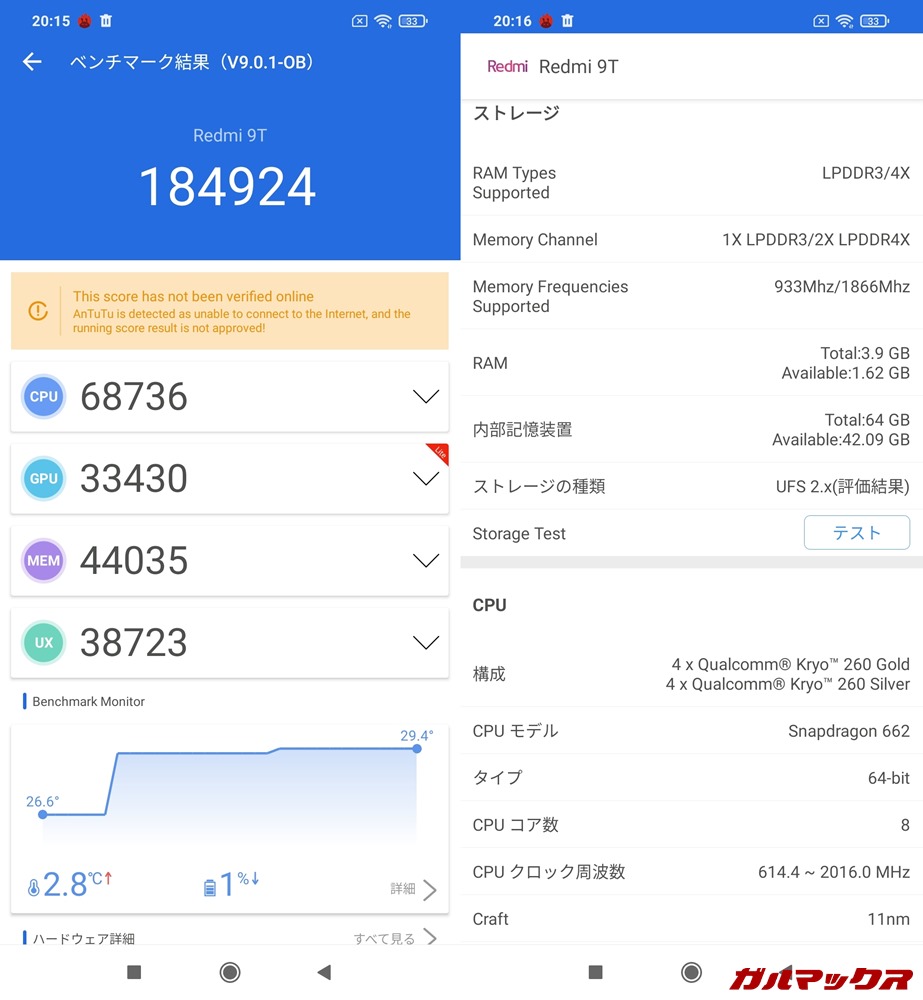Select the 29.4° point on temperature graph
The height and width of the screenshot is (1000, 923).
[x=415, y=748]
